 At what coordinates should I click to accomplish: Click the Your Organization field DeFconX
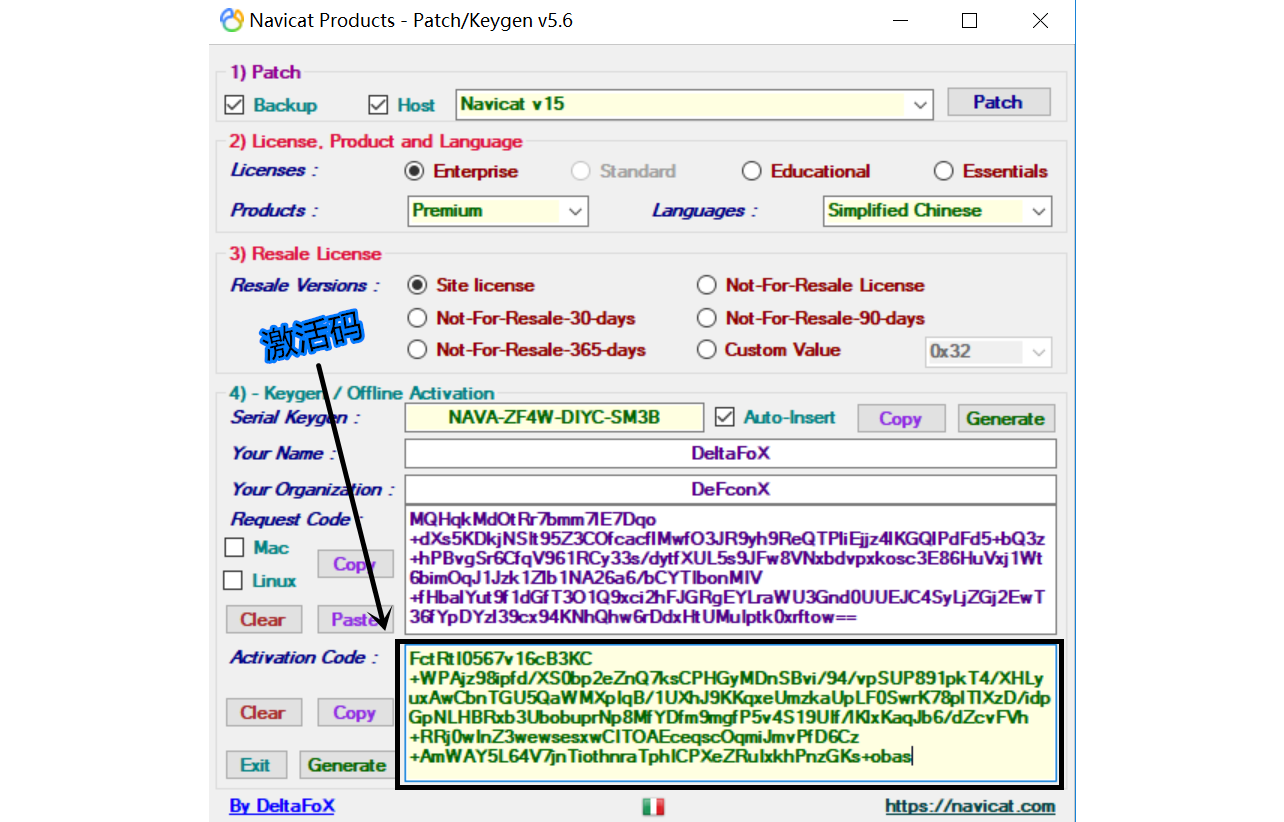731,490
